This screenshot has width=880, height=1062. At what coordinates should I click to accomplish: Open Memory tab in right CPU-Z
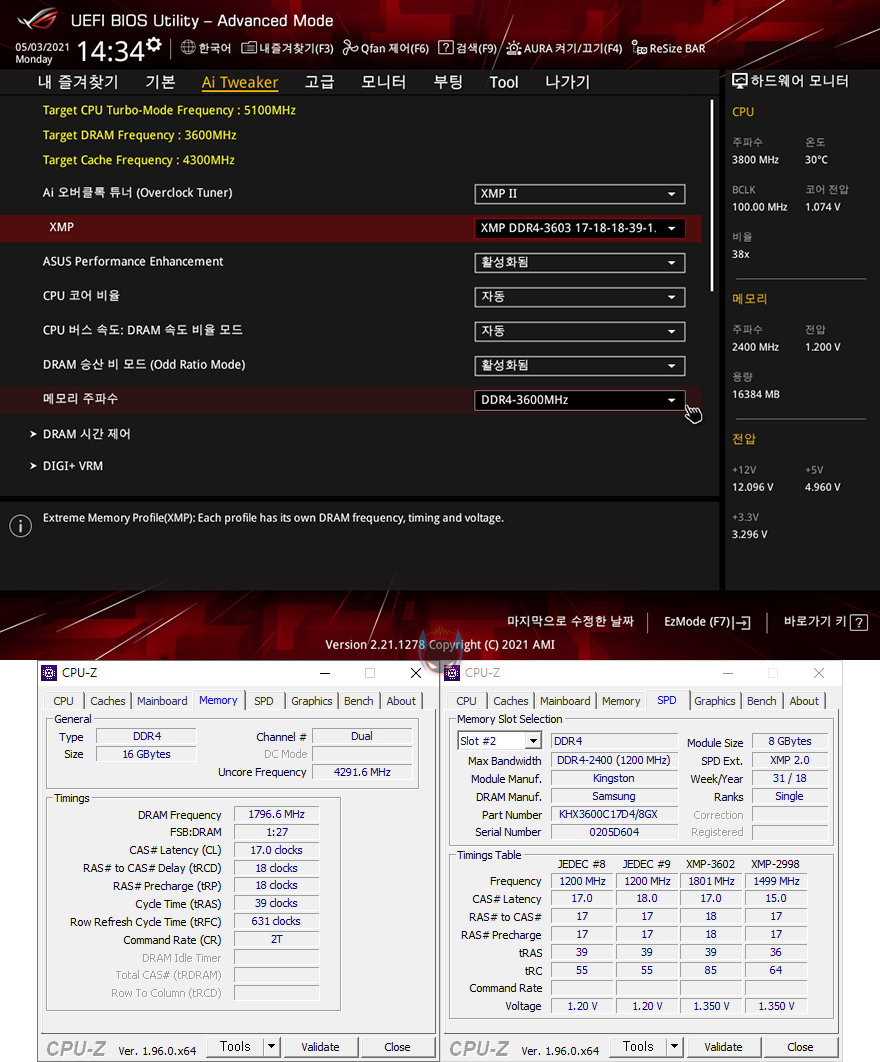(x=621, y=701)
